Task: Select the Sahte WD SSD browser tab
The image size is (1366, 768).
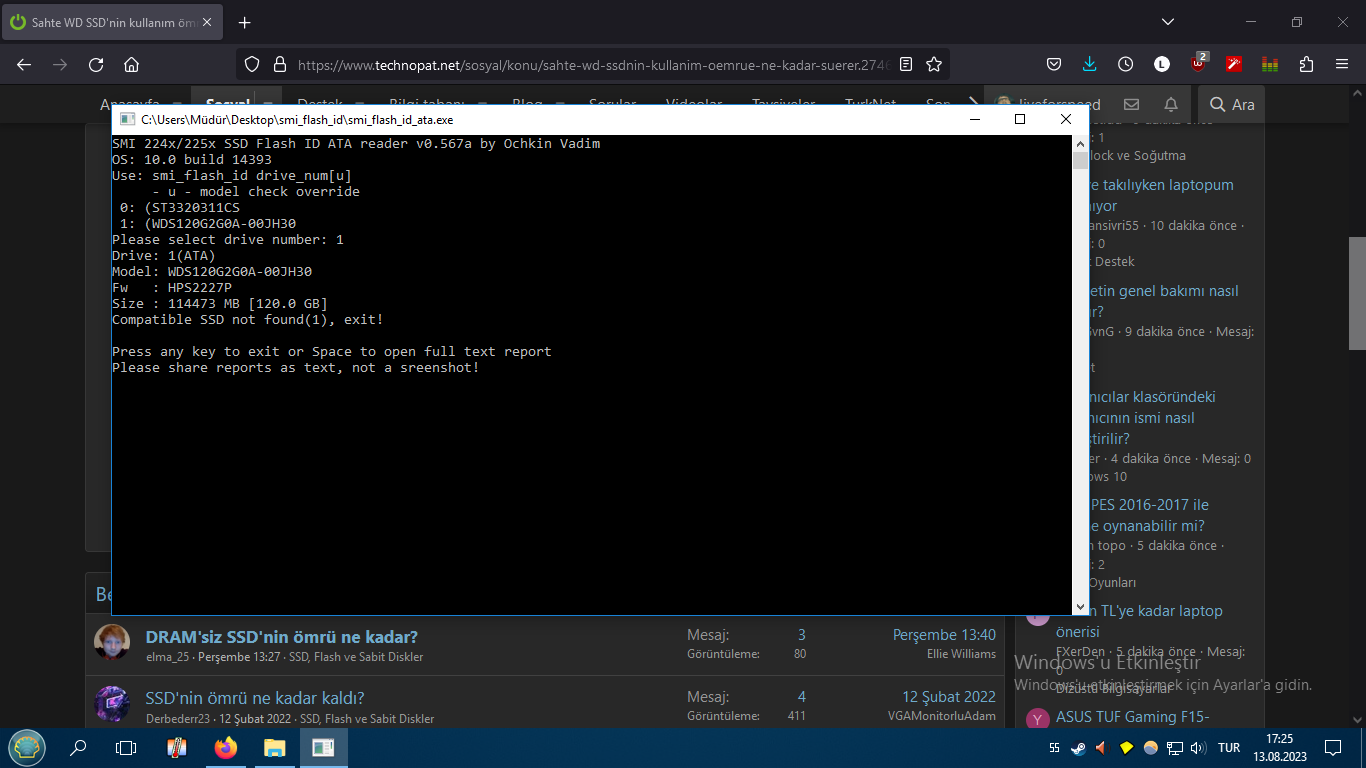Action: 112,22
